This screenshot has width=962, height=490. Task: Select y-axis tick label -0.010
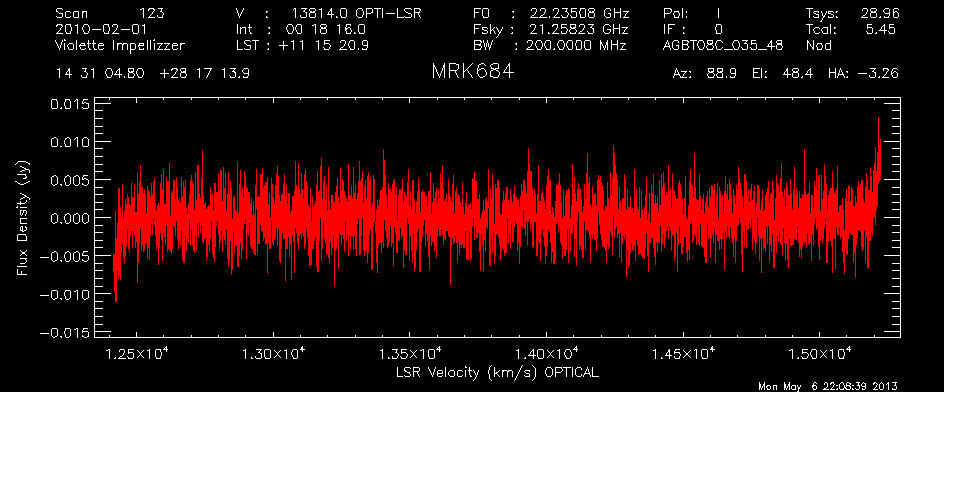(x=64, y=294)
